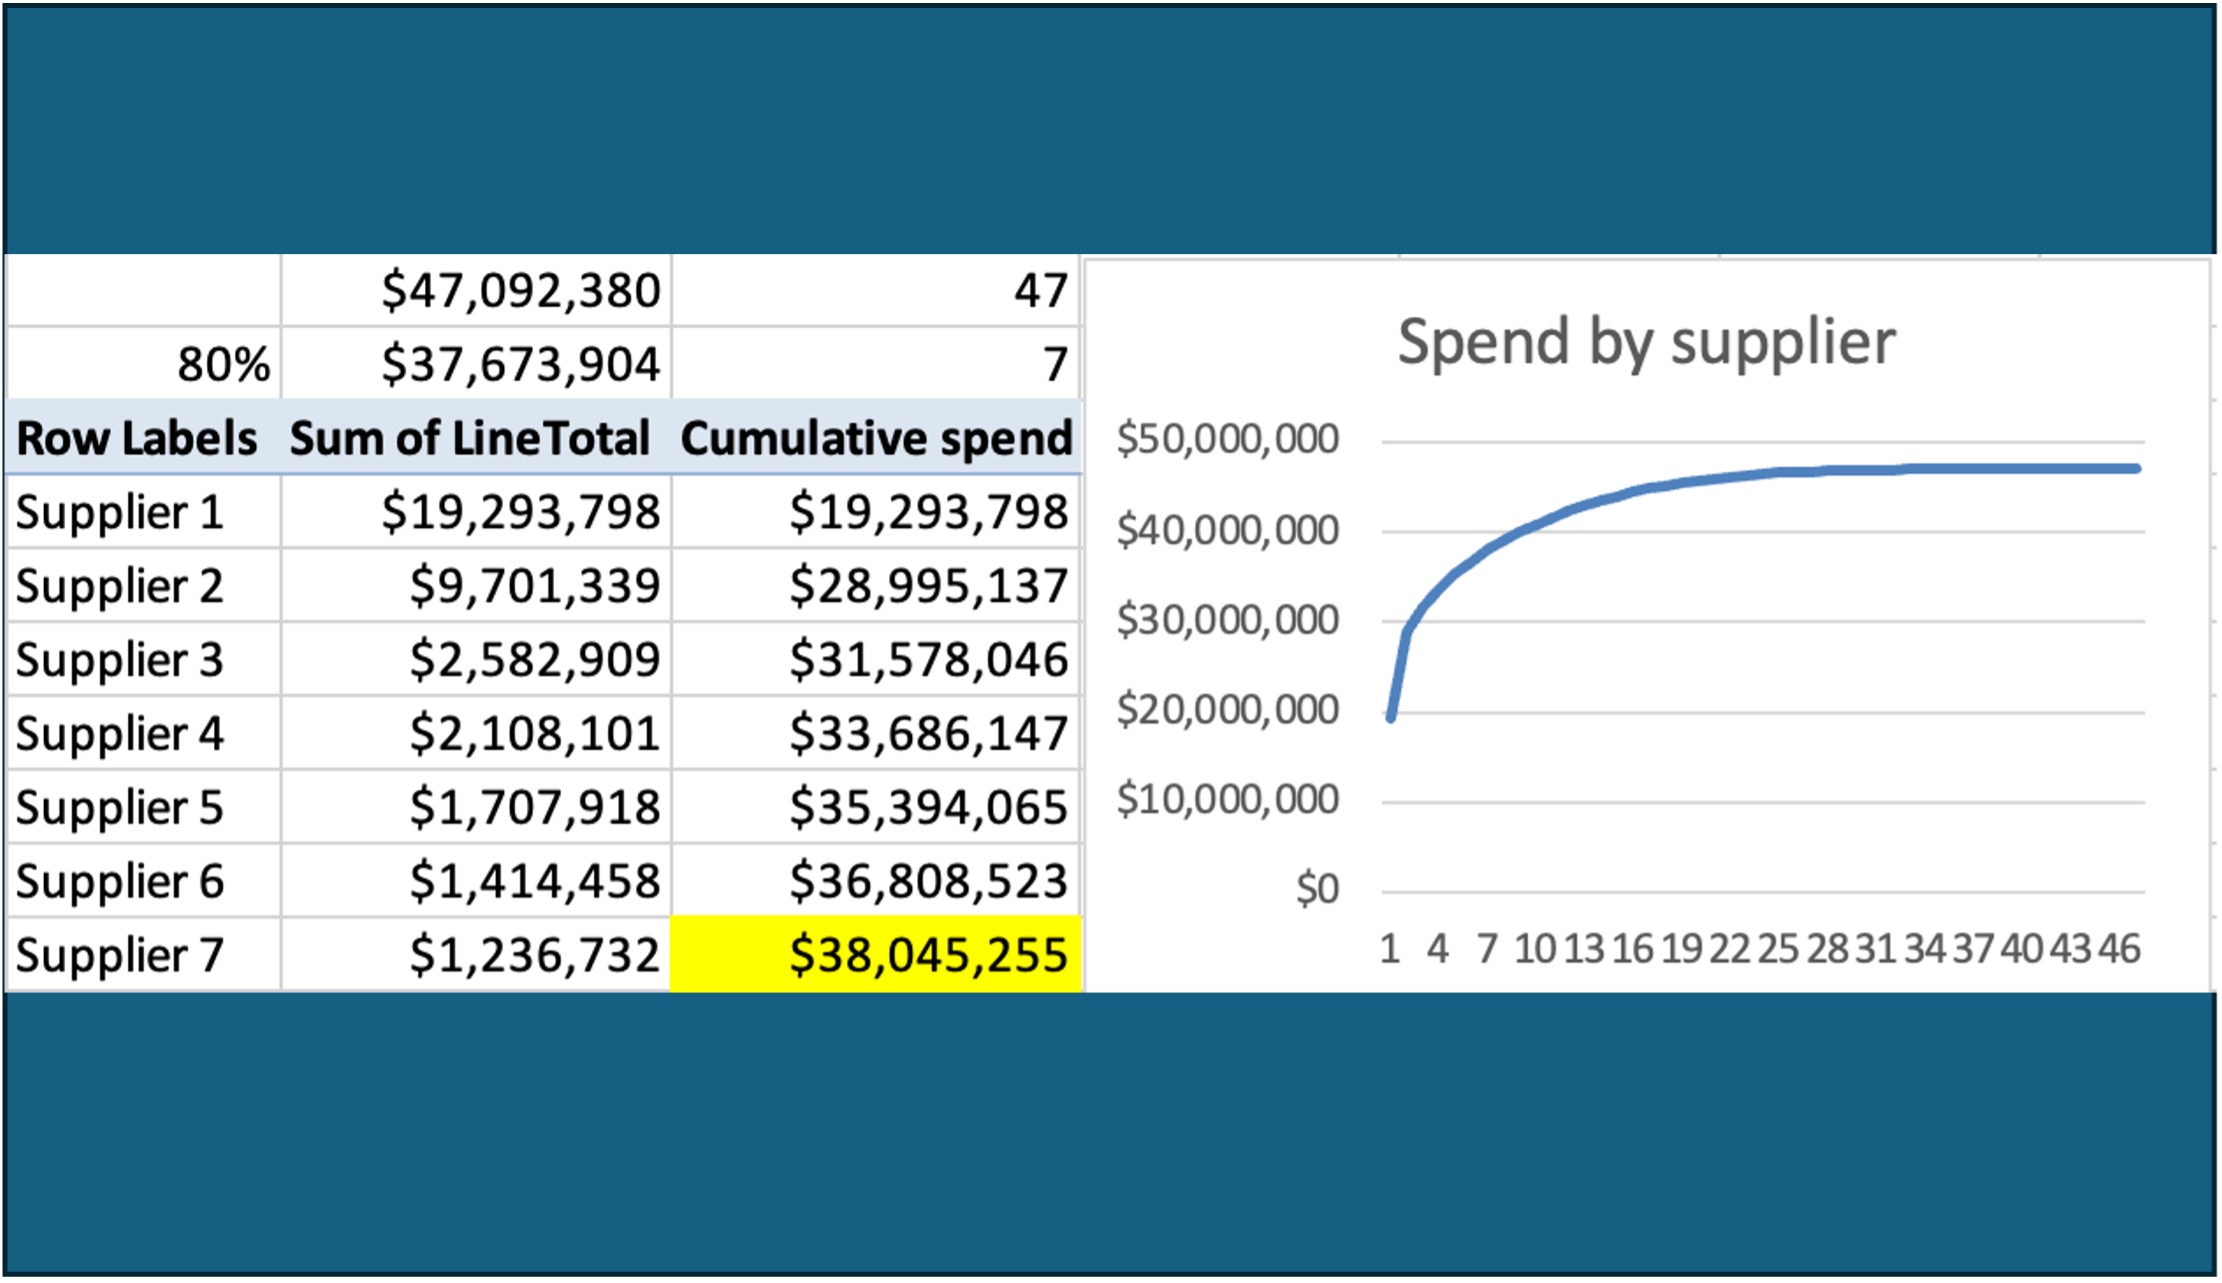2222x1283 pixels.
Task: Click the 'Row Labels' column header
Action: 135,438
